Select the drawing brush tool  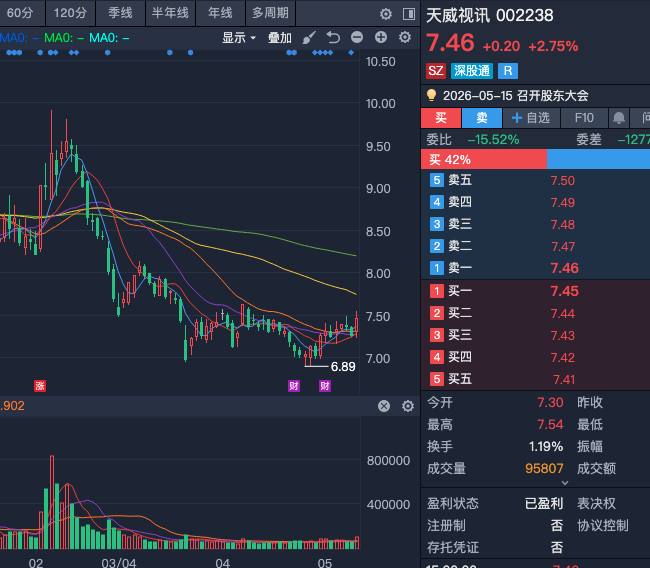pos(309,37)
